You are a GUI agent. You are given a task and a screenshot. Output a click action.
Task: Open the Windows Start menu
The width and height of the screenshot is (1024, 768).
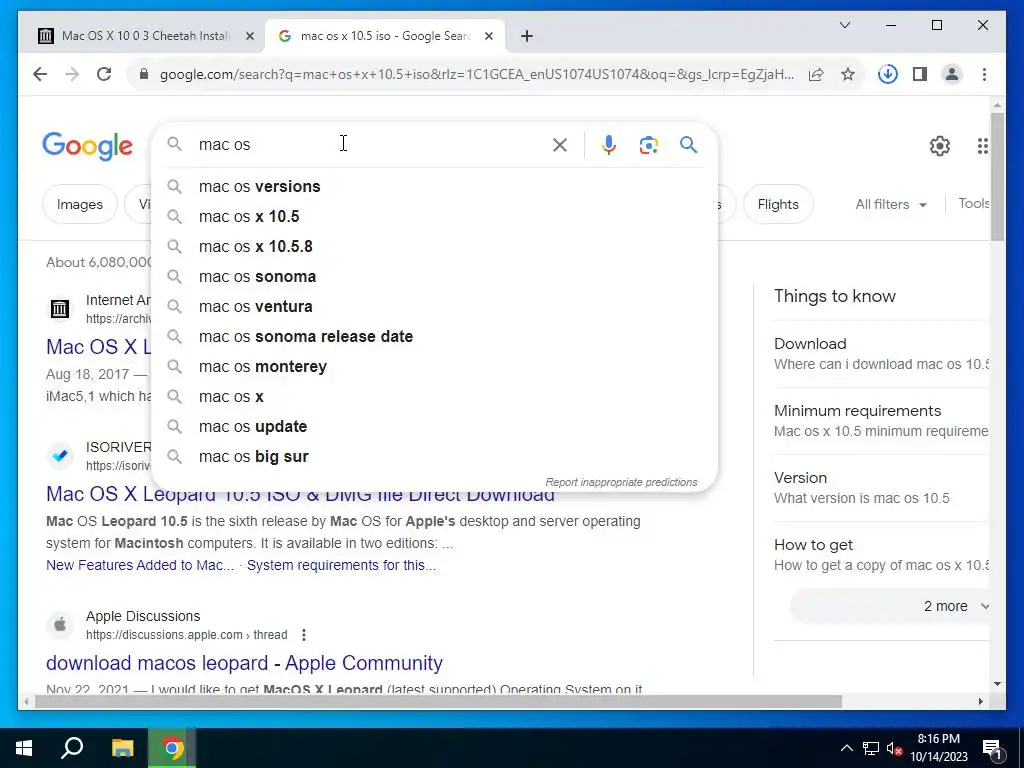pos(24,748)
